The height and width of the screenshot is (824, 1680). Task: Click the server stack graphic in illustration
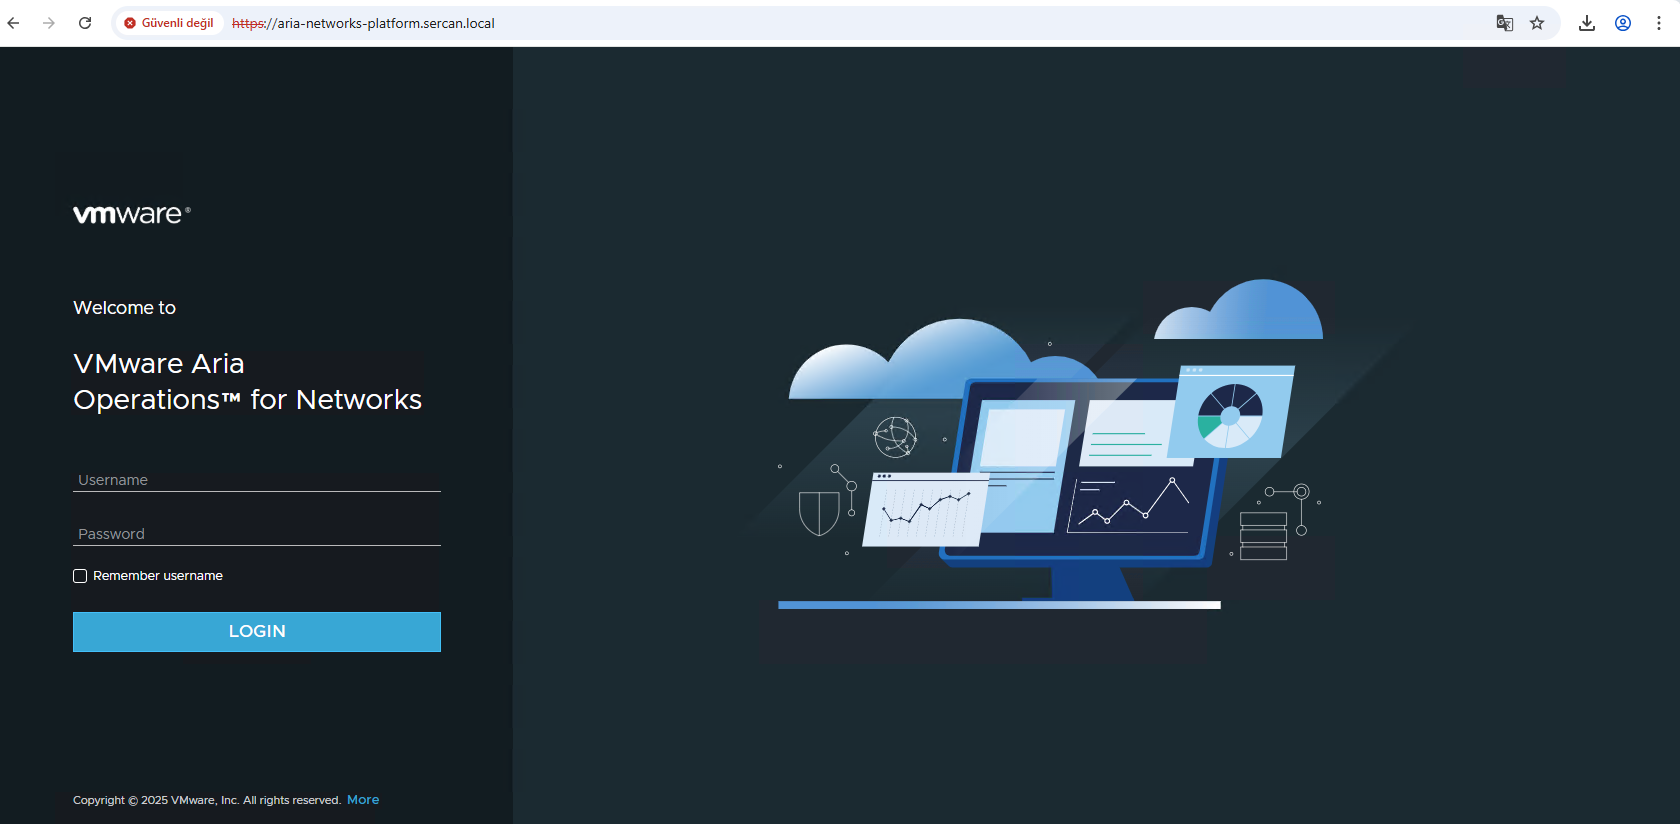[1263, 536]
